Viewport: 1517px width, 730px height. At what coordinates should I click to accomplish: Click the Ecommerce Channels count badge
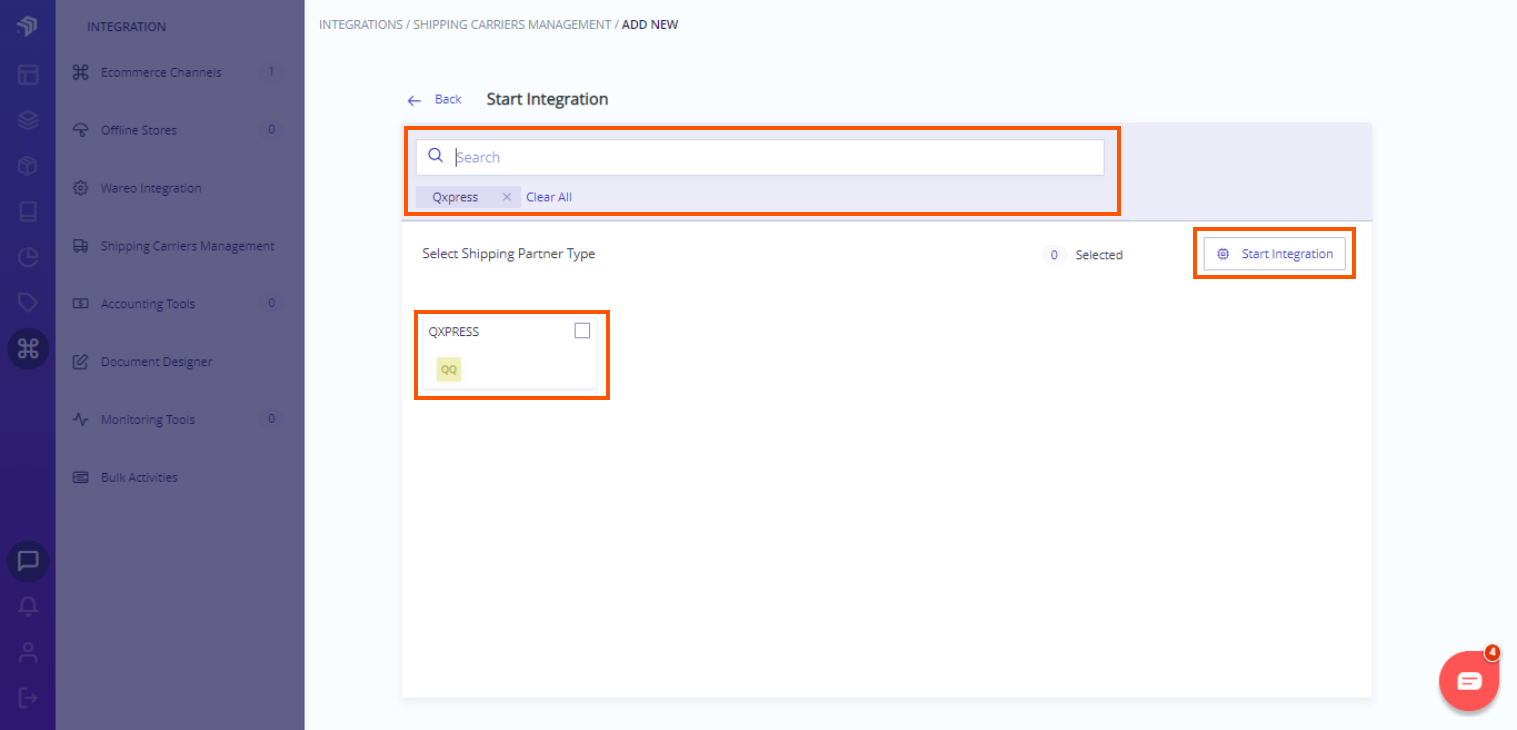pyautogui.click(x=271, y=72)
